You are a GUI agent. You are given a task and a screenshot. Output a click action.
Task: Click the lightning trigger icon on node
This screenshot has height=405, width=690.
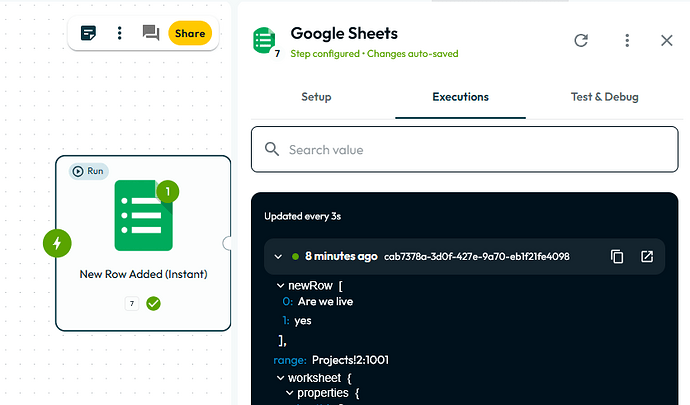coord(57,243)
